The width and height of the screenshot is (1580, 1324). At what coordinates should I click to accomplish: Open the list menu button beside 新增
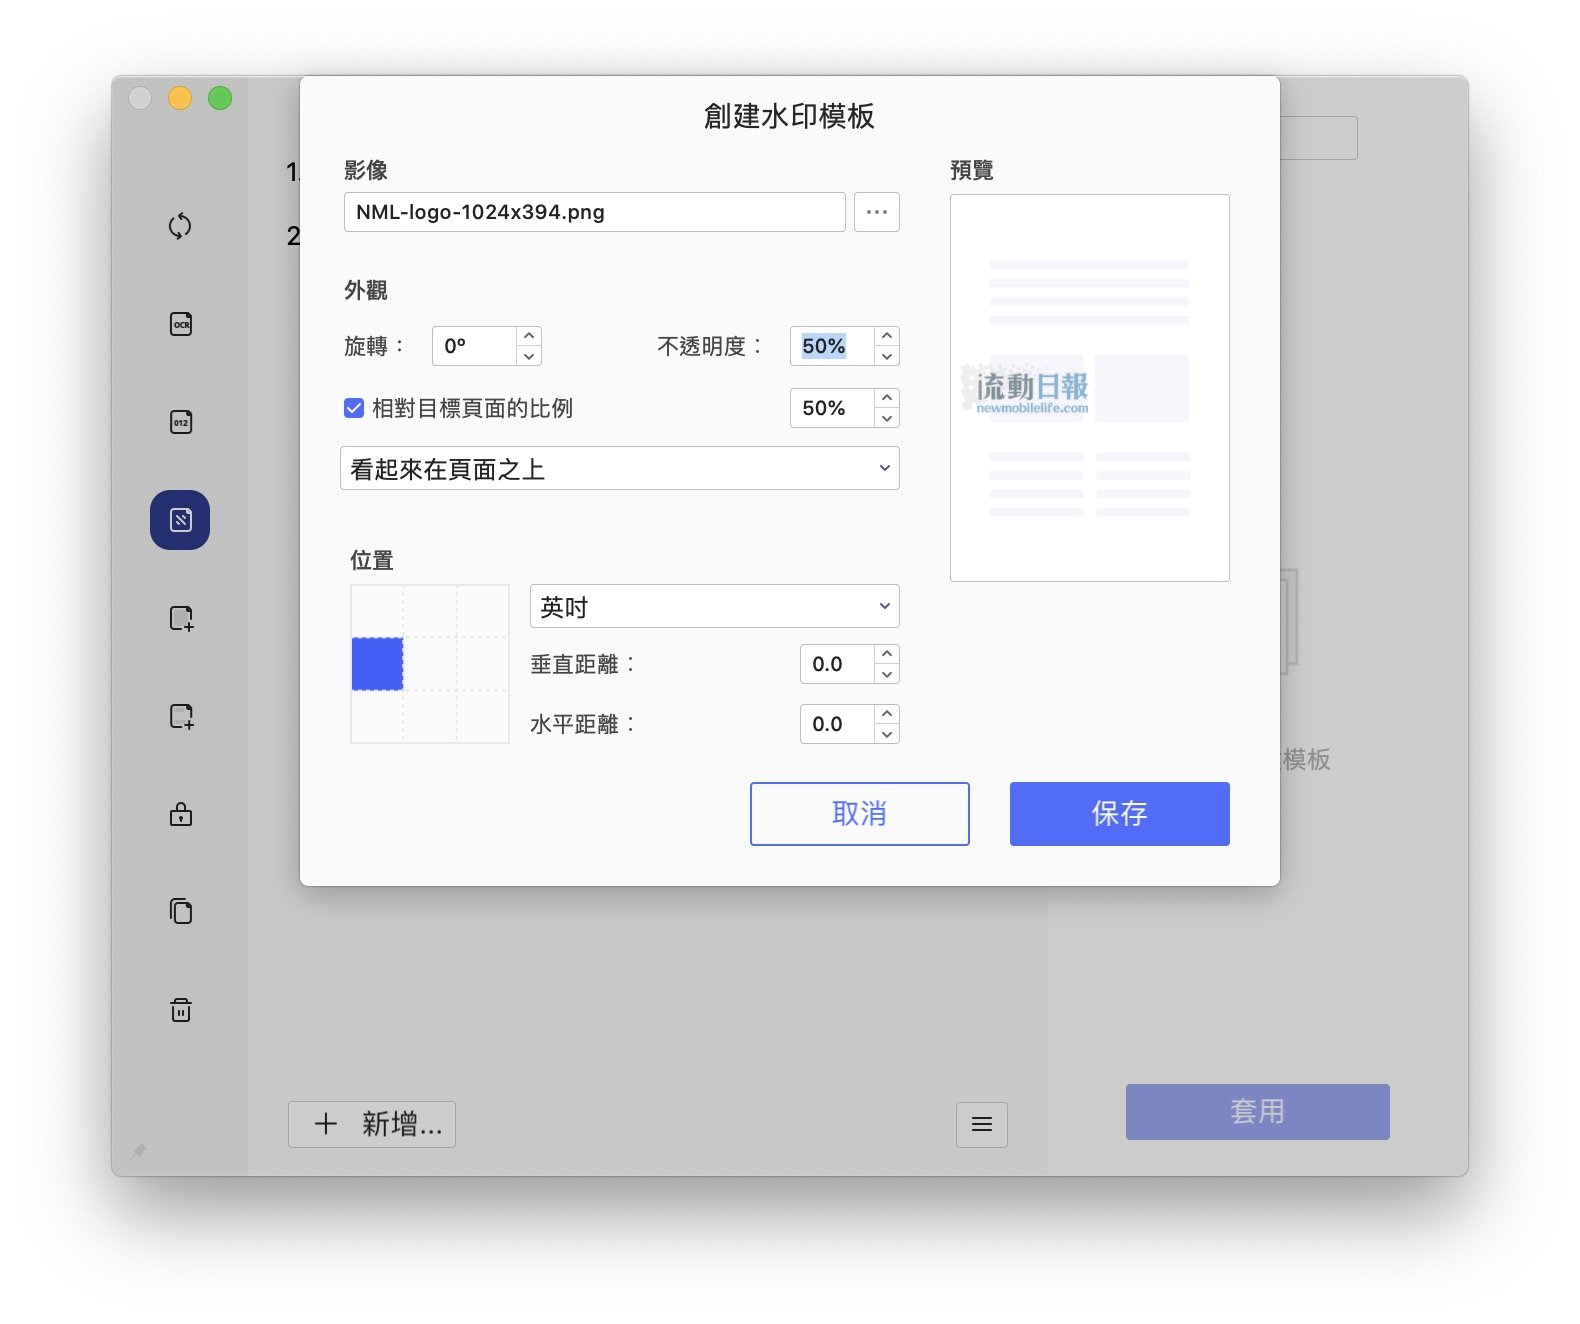tap(982, 1125)
